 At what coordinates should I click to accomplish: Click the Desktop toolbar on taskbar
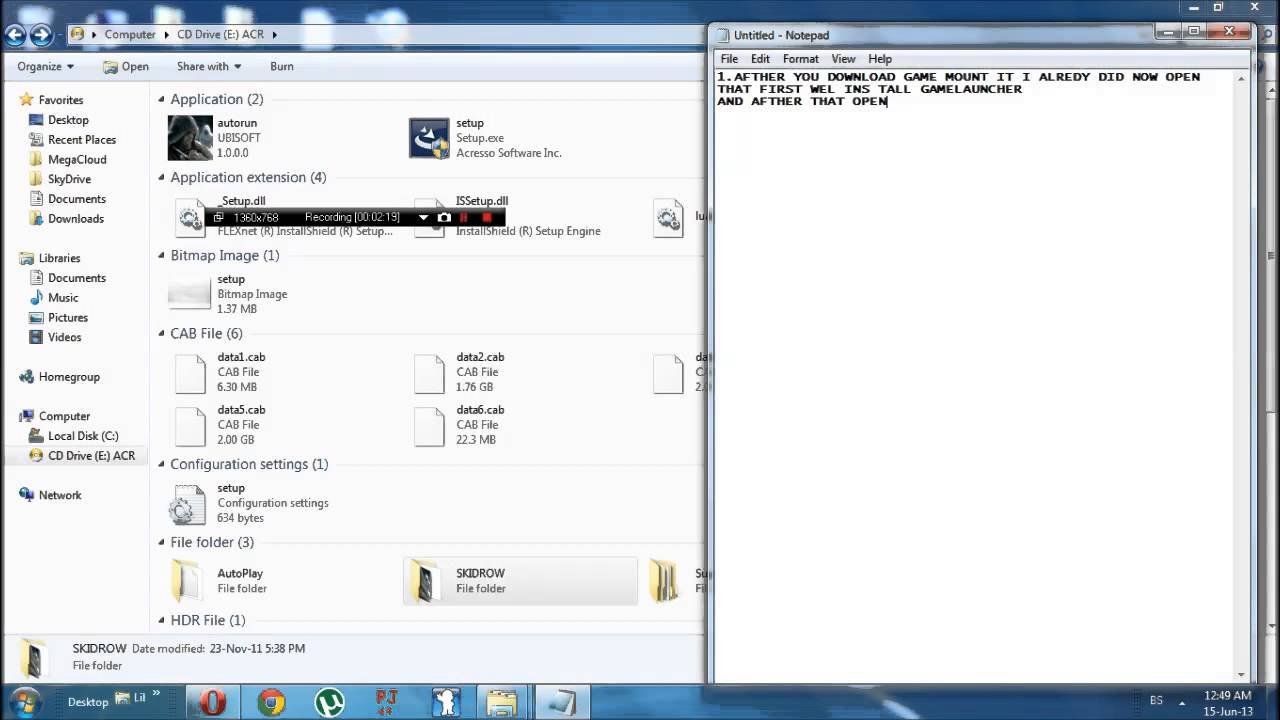(x=88, y=702)
